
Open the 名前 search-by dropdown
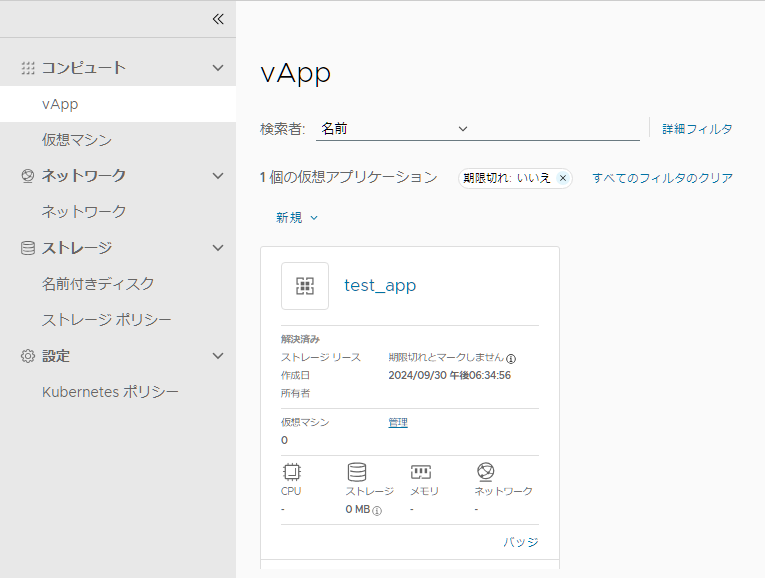394,129
